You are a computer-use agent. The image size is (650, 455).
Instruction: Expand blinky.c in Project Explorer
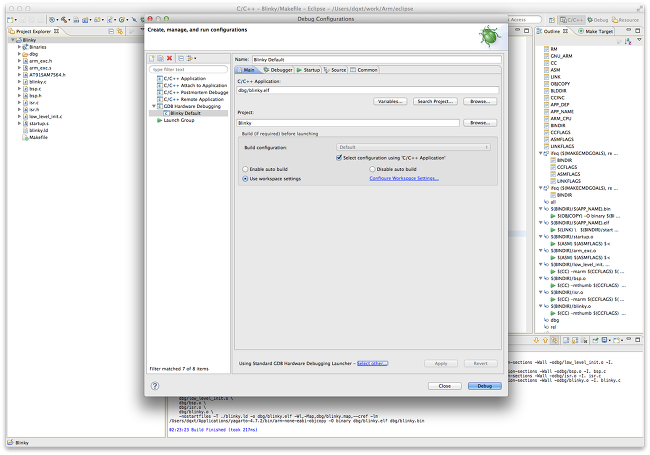click(x=19, y=82)
